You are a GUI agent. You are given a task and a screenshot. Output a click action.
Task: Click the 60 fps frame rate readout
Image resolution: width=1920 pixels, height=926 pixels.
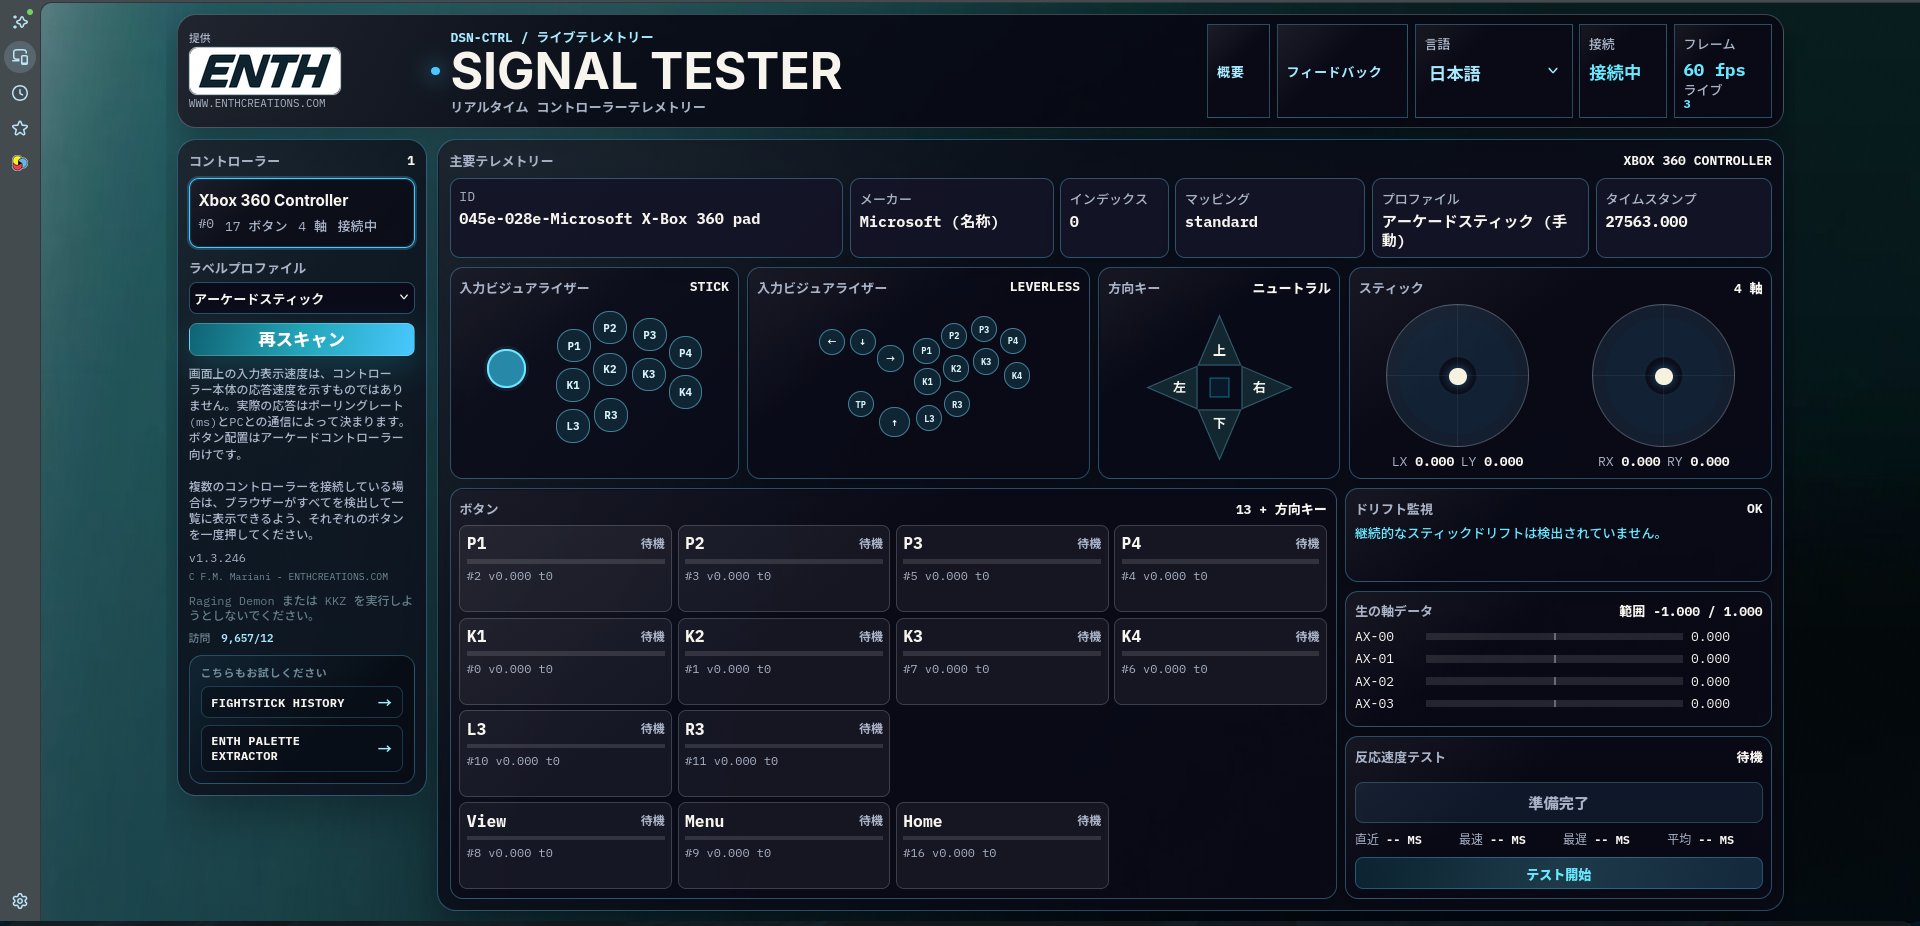[x=1714, y=70]
